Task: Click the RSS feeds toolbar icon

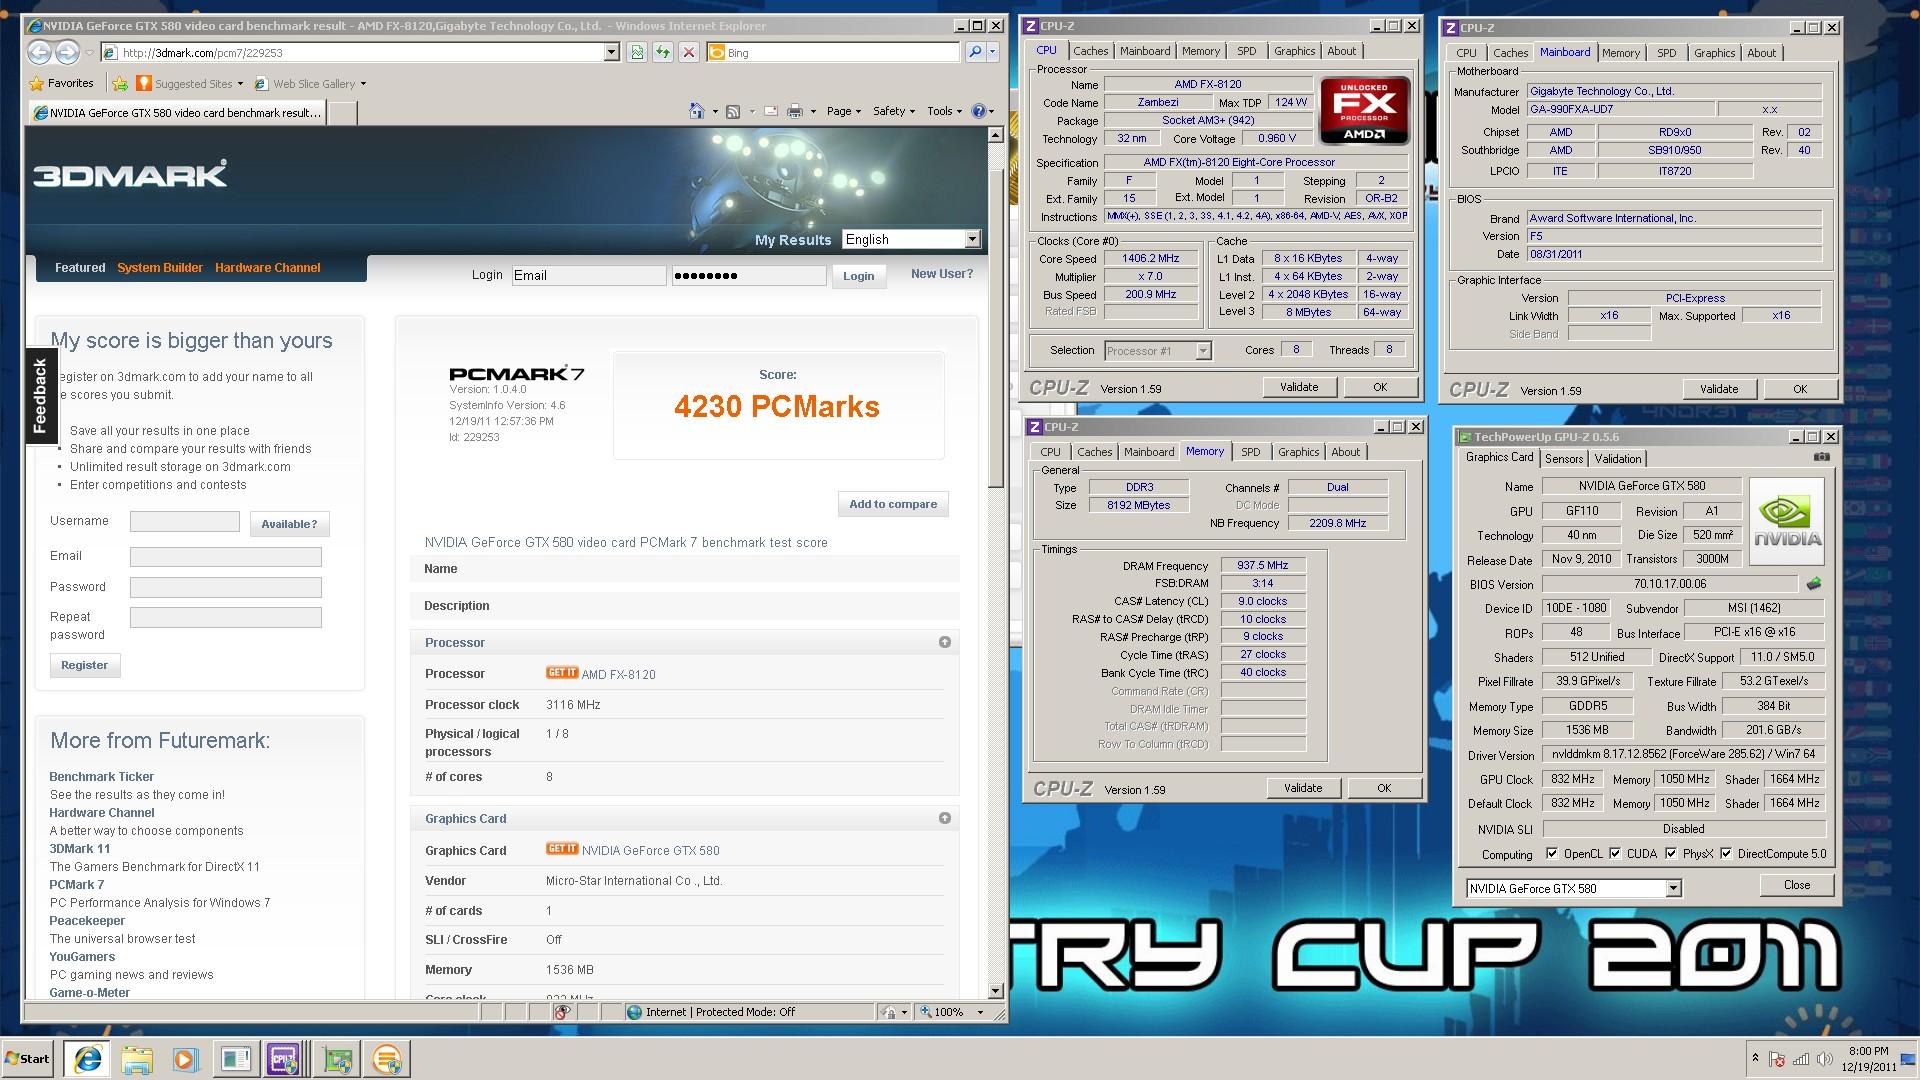Action: pos(733,111)
